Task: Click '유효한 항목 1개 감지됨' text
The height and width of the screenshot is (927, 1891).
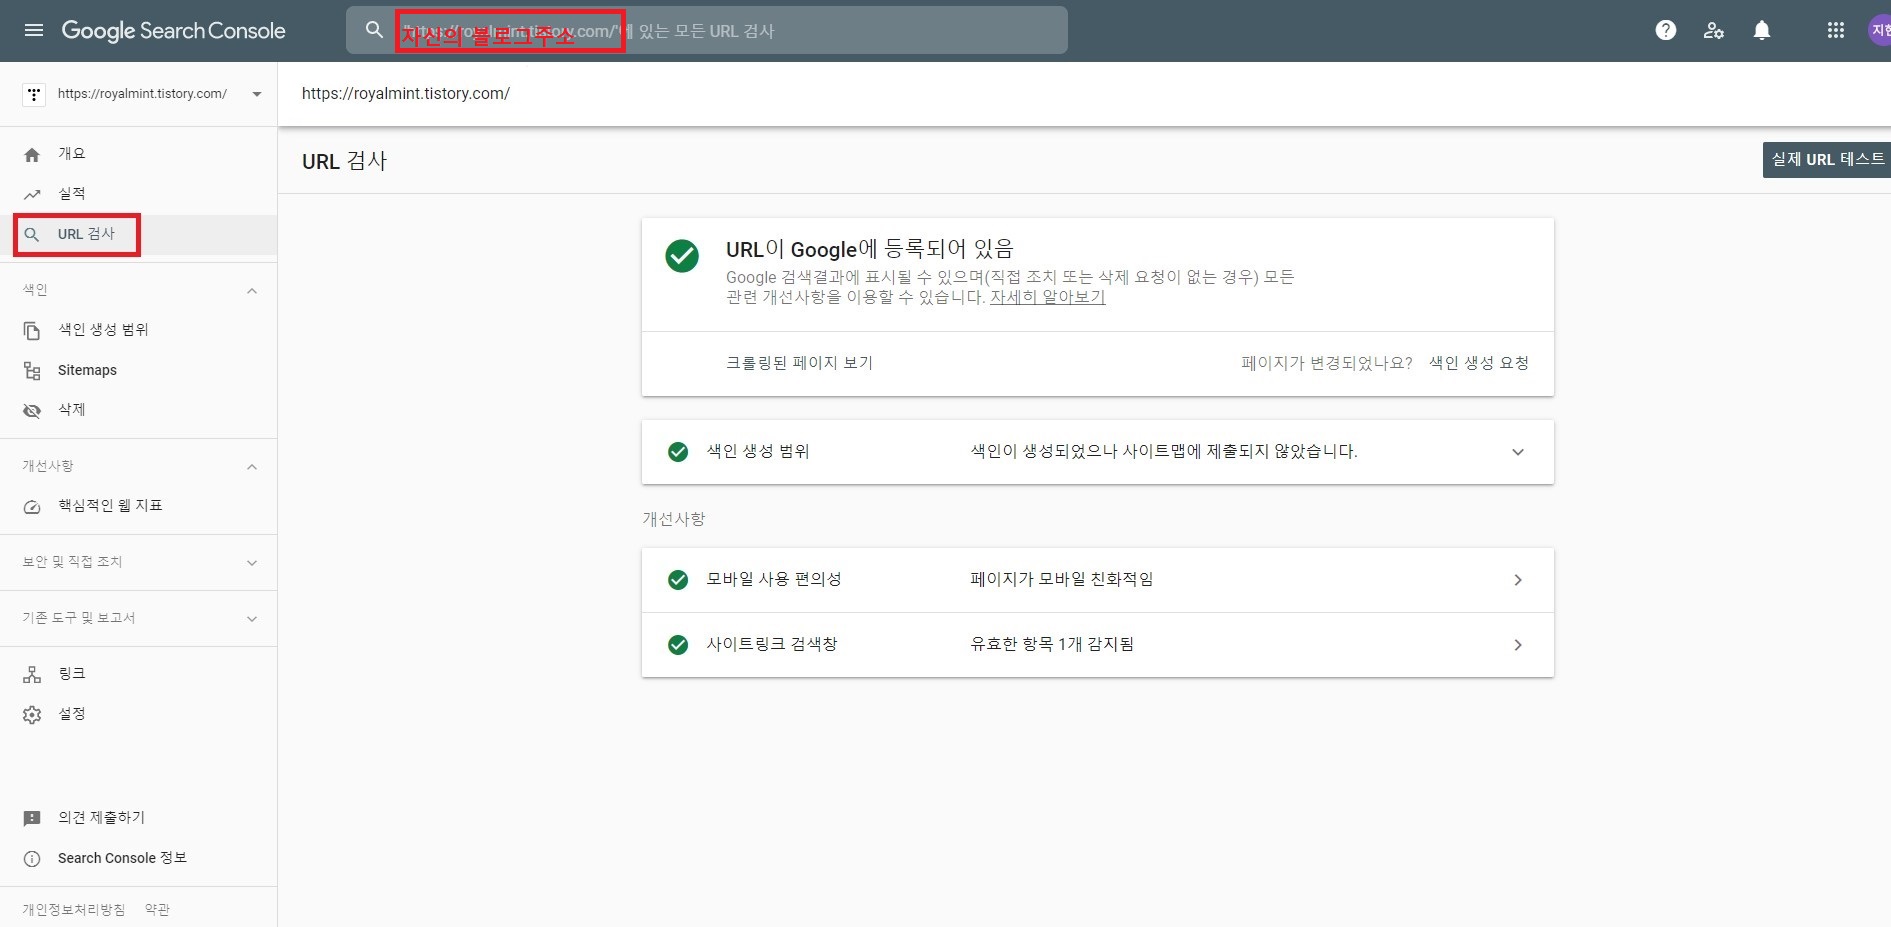Action: tap(1052, 645)
